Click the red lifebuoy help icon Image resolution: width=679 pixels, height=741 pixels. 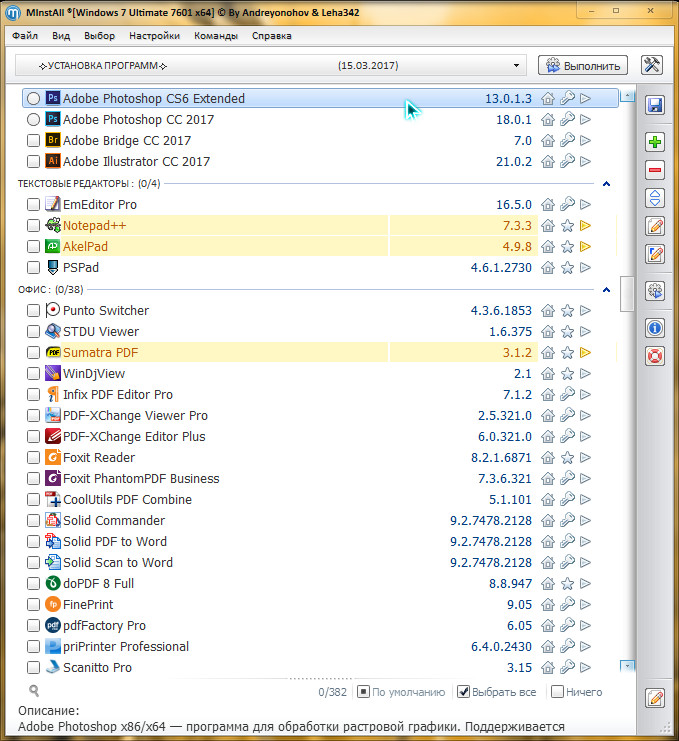[x=655, y=356]
